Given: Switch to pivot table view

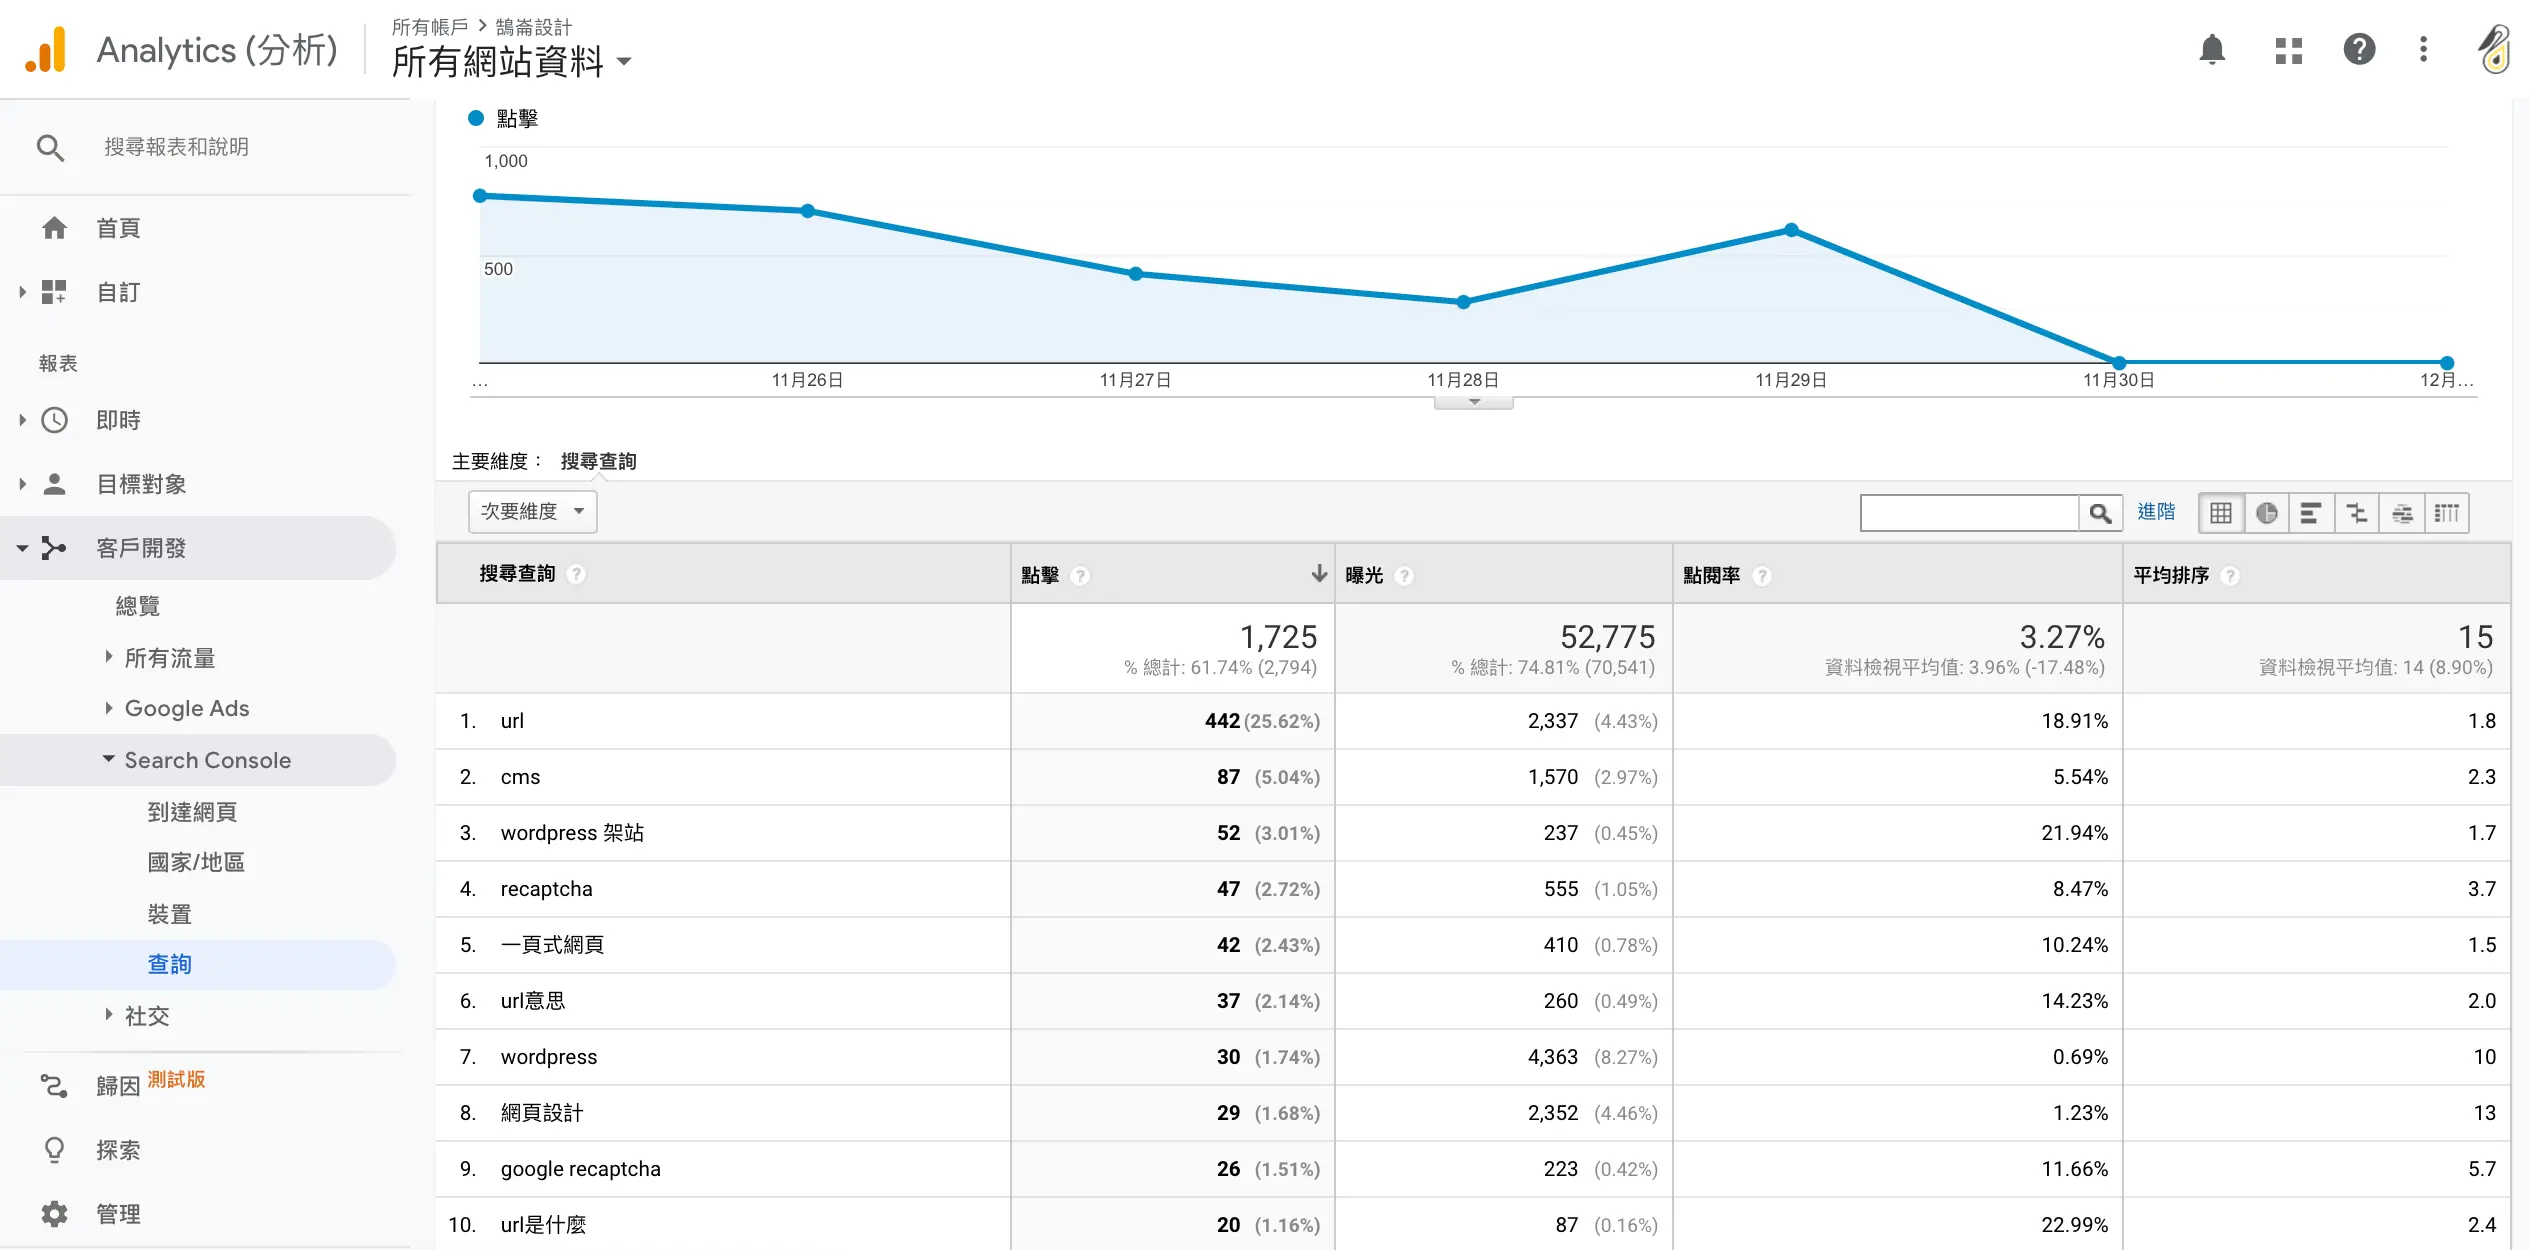Looking at the screenshot, I should (2446, 513).
